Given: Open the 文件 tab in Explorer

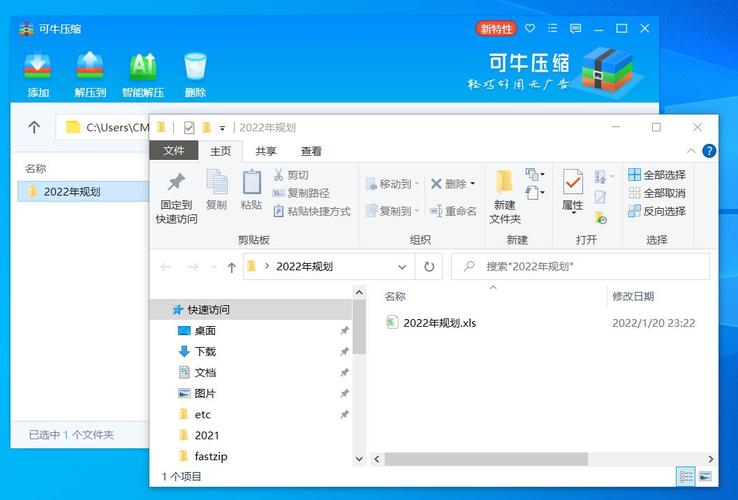Looking at the screenshot, I should click(x=174, y=151).
